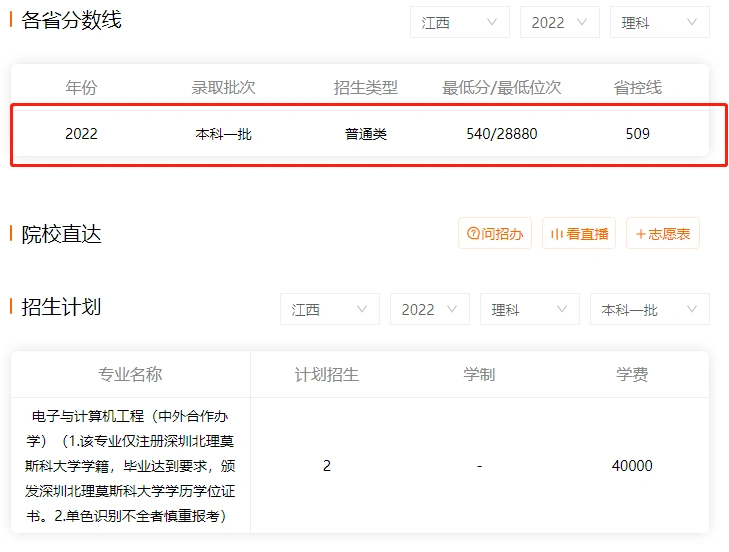Viewport: 729px width, 552px height.
Task: Open the 本科一批 batch dropdown in 招生计划
Action: tap(649, 309)
